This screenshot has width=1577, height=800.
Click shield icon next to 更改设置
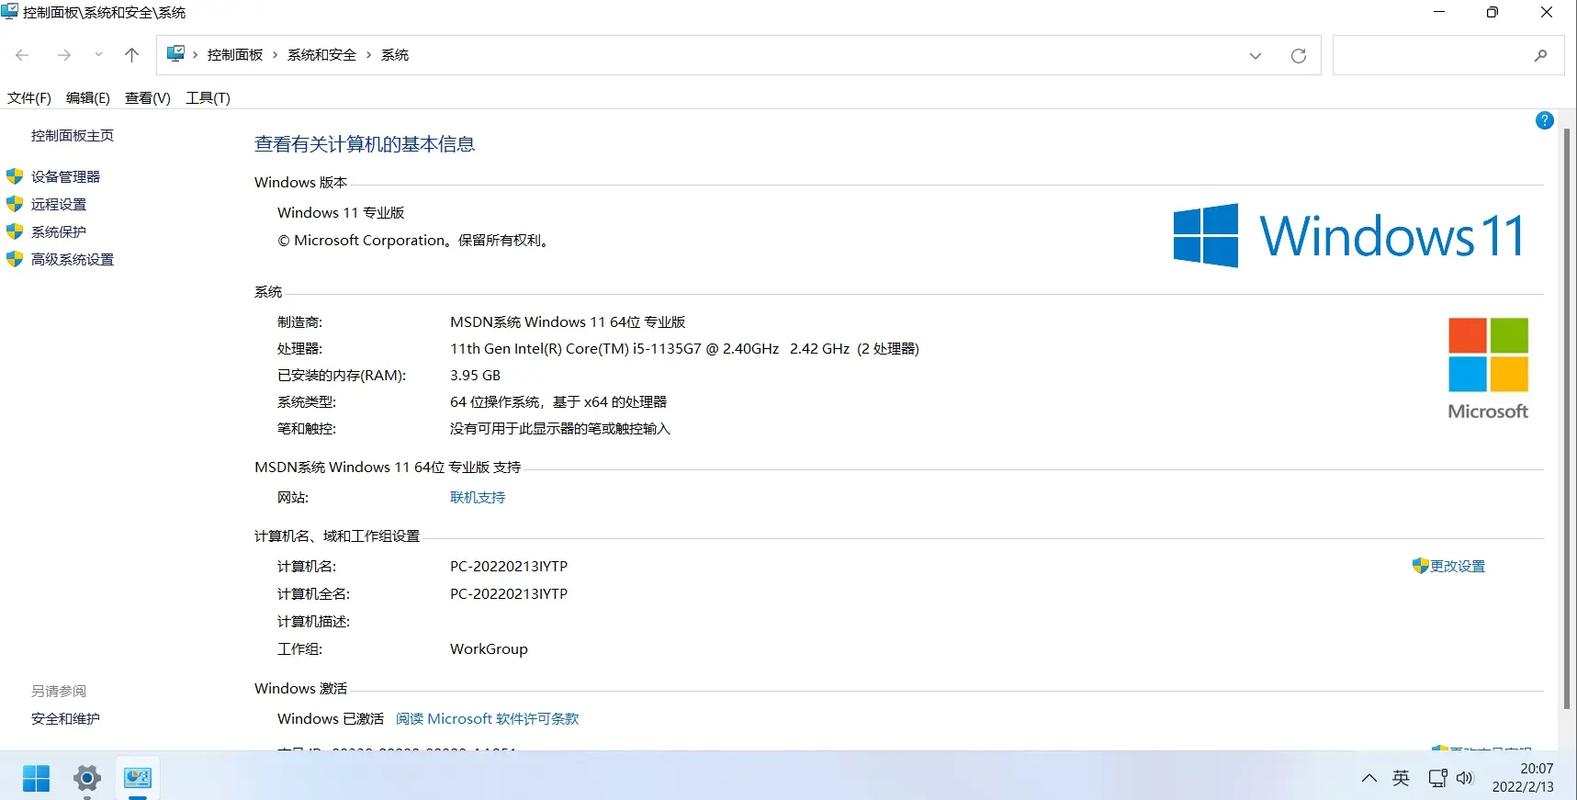1420,566
